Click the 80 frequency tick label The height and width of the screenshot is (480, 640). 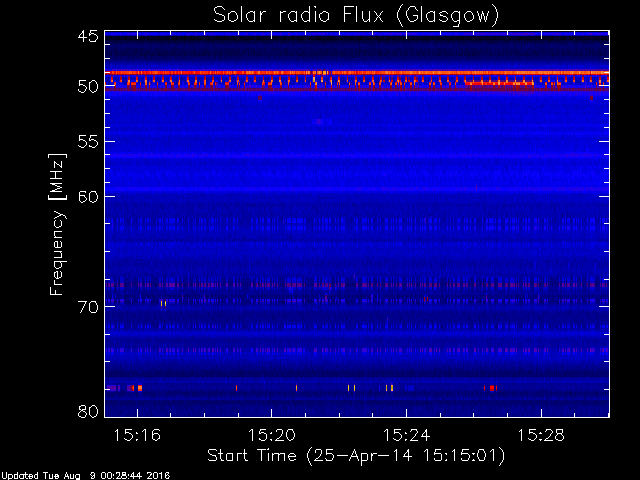tap(88, 411)
